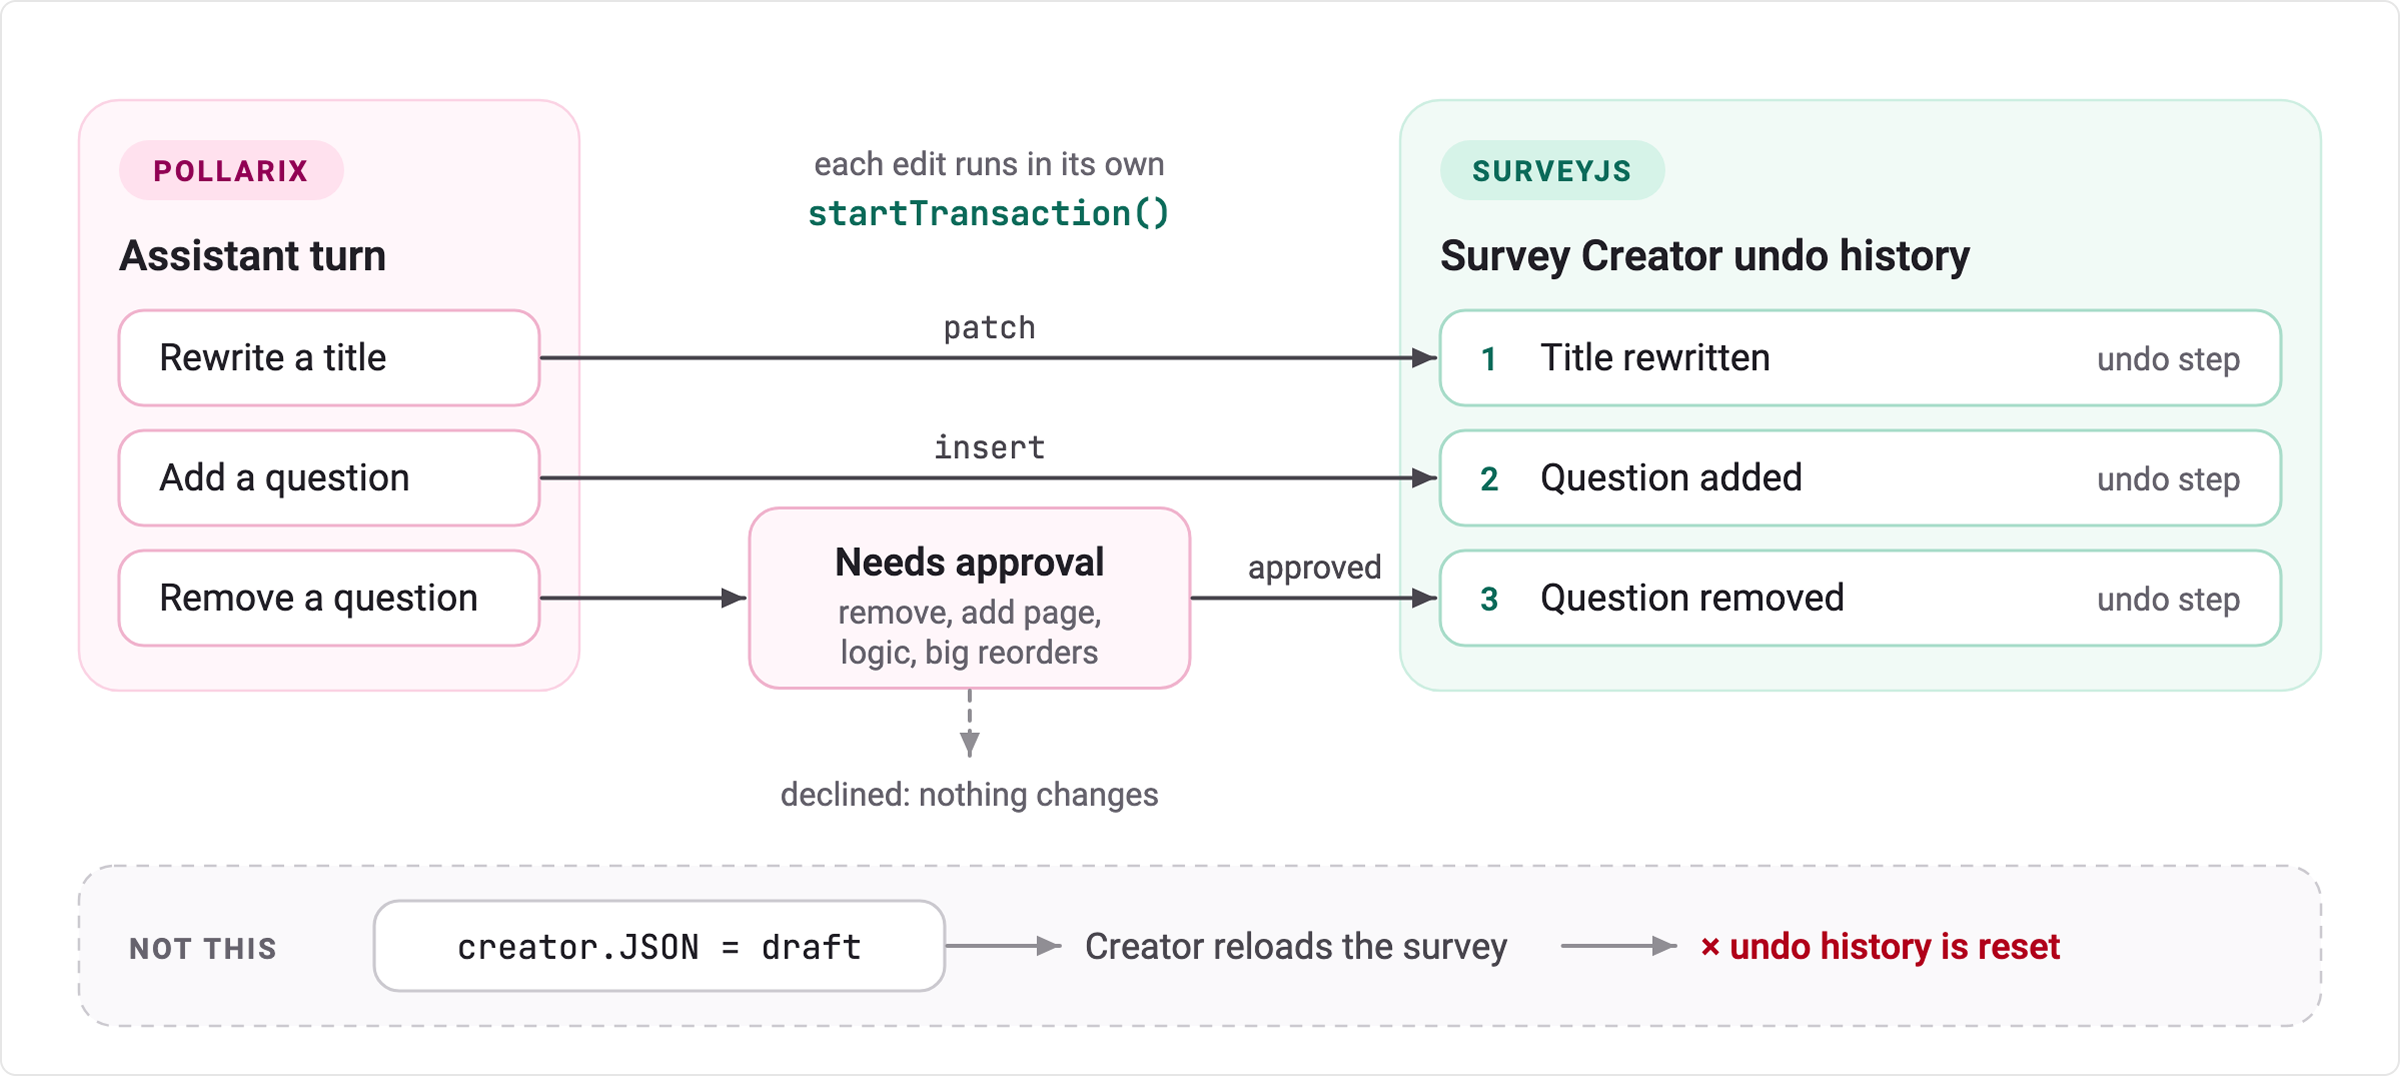The width and height of the screenshot is (2400, 1076).
Task: Click 'Creator reloads the survey' text
Action: point(1296,947)
